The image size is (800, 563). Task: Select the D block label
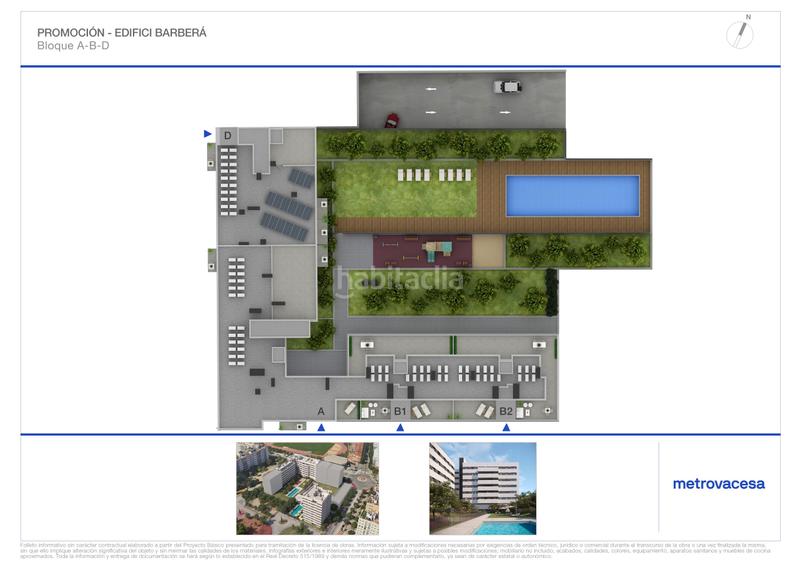pyautogui.click(x=228, y=135)
